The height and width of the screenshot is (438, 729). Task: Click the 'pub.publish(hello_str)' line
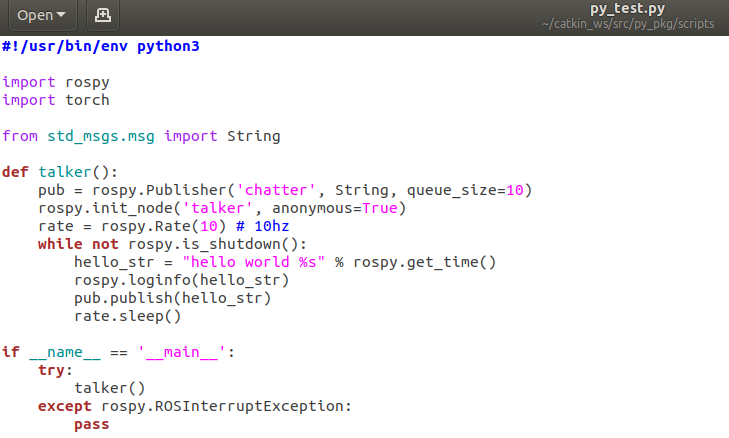(172, 298)
